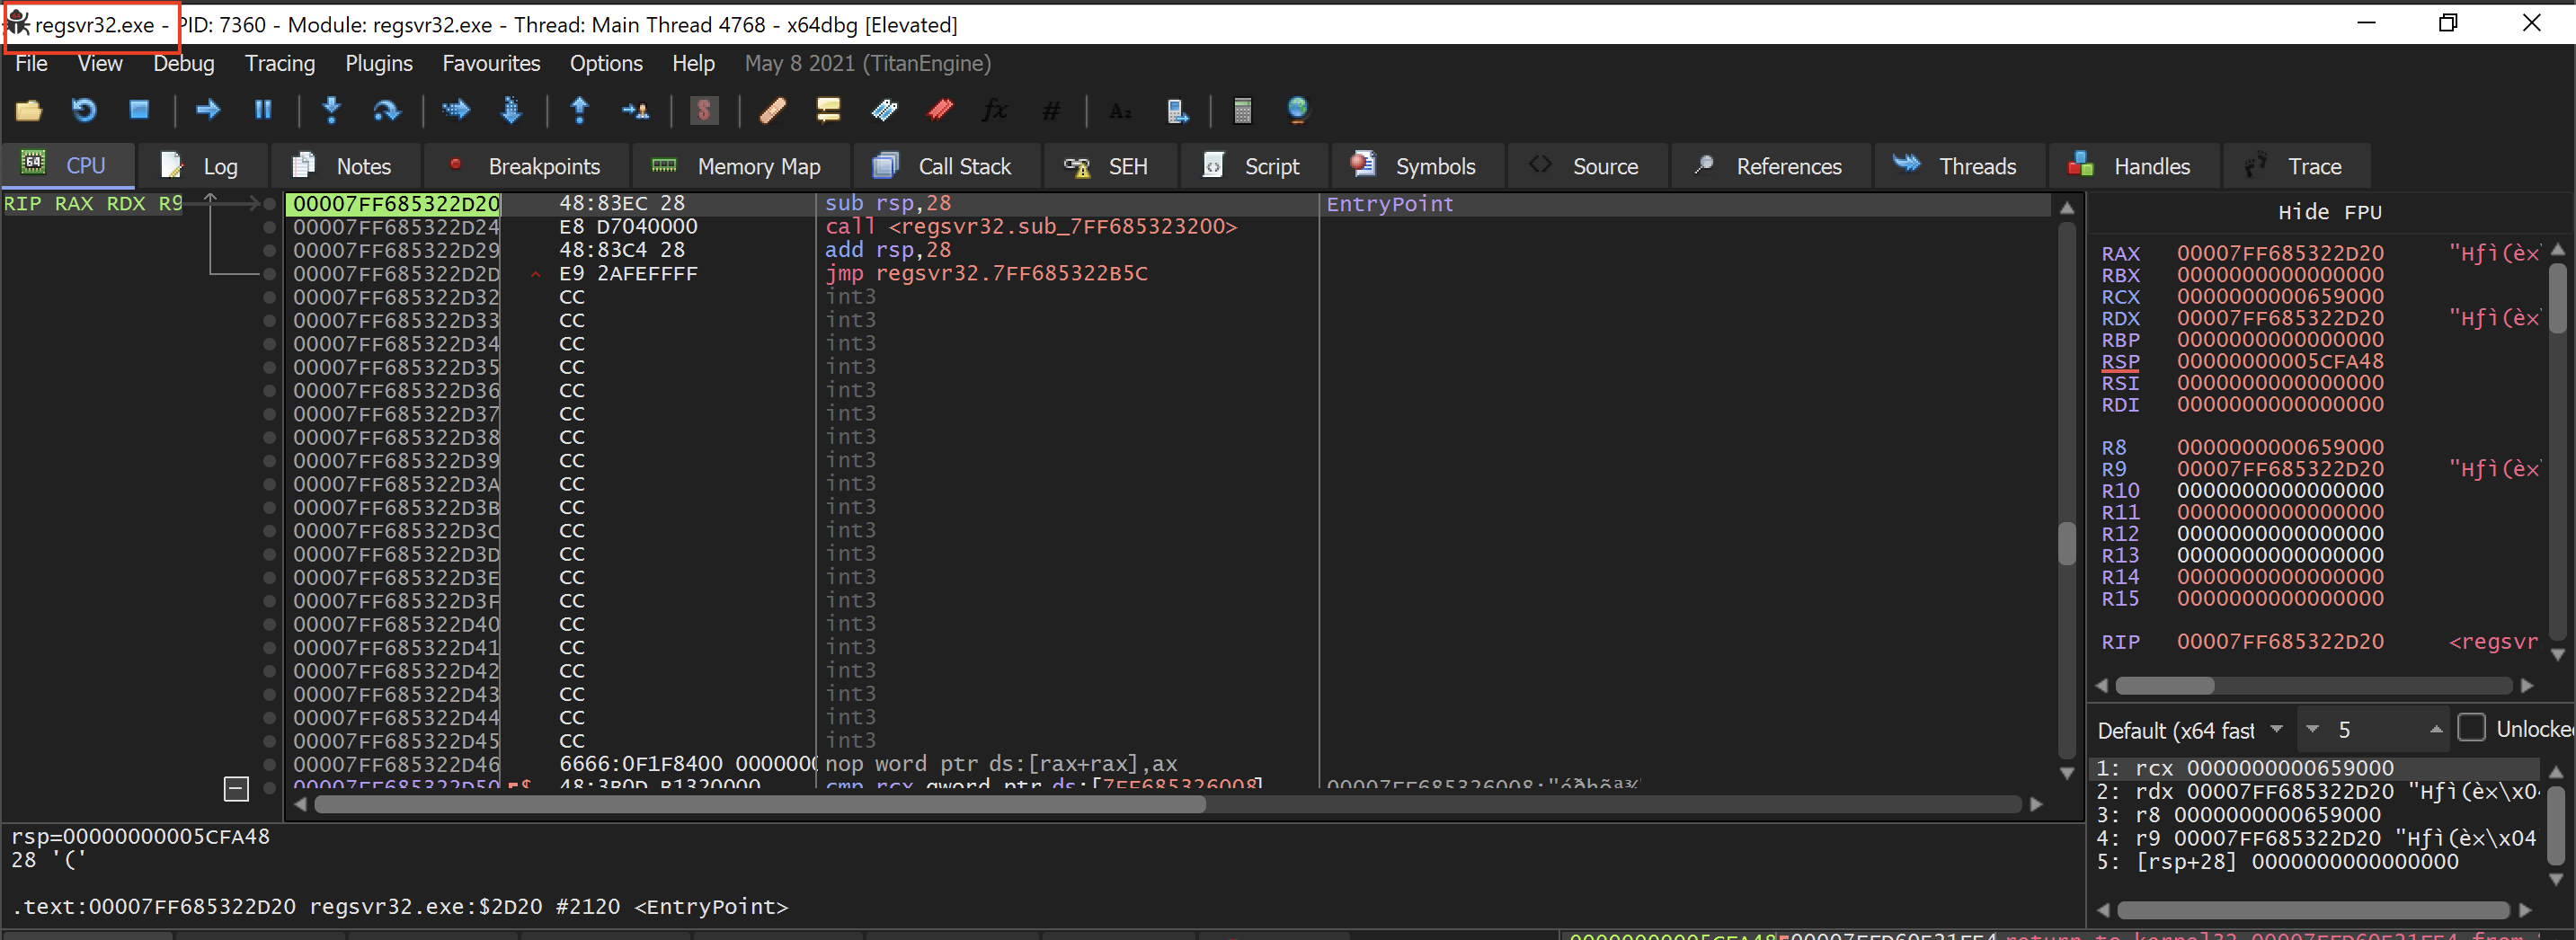
Task: Switch to the Memory Map tab
Action: tap(740, 166)
